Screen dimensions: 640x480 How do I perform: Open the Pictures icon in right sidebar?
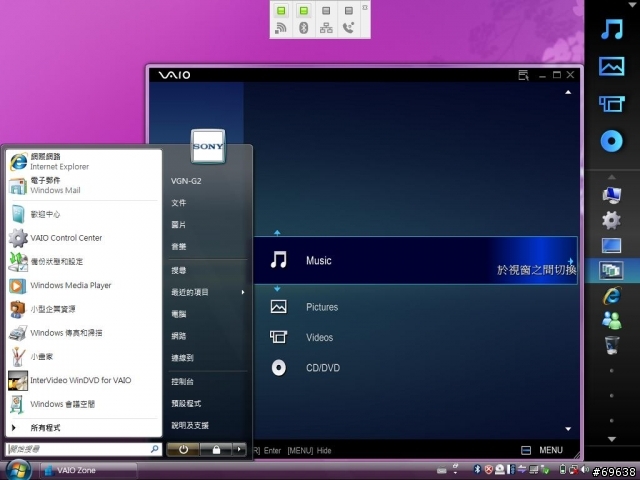coord(611,67)
